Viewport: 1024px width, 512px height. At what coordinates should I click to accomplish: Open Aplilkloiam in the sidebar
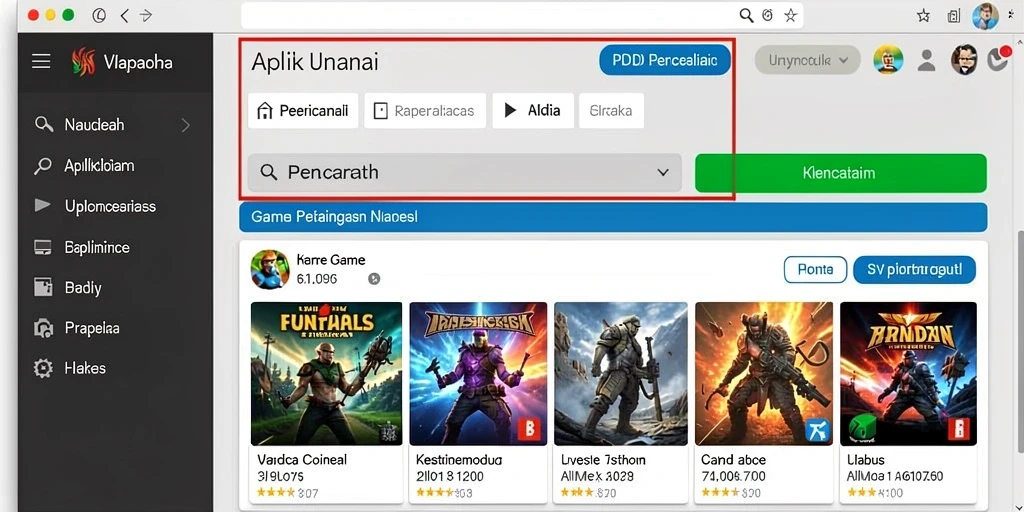pos(99,166)
